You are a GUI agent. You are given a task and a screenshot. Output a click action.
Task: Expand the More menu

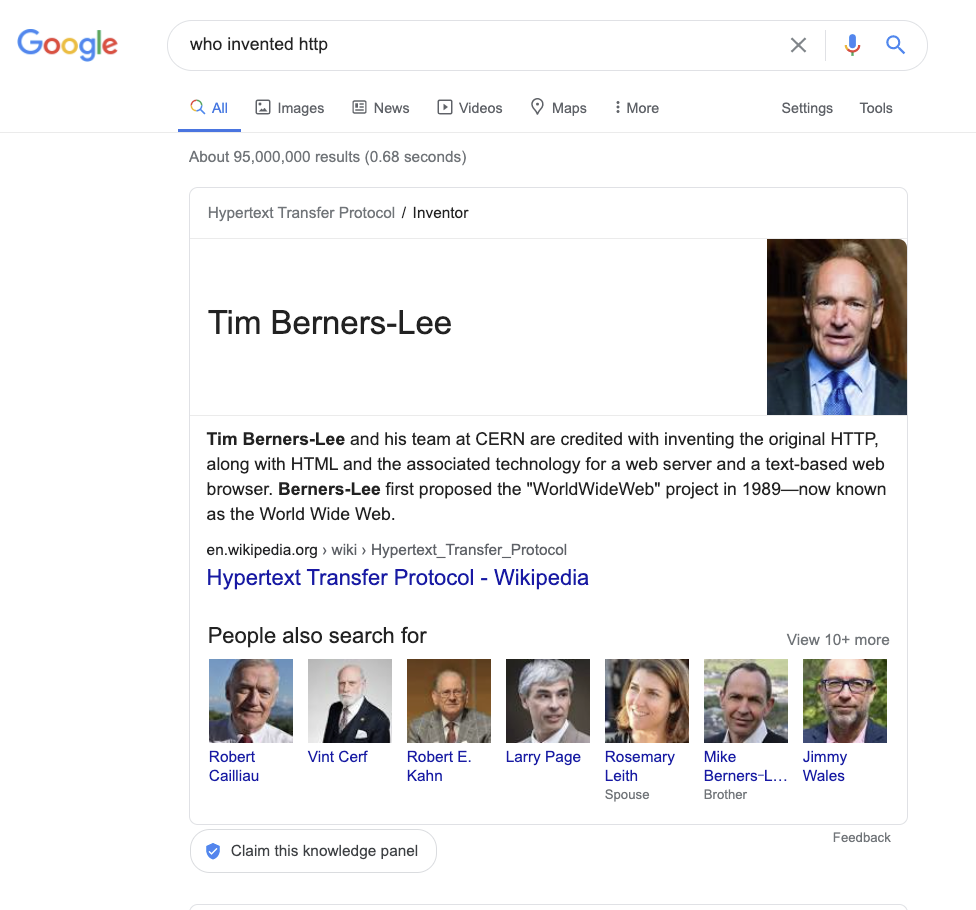636,108
